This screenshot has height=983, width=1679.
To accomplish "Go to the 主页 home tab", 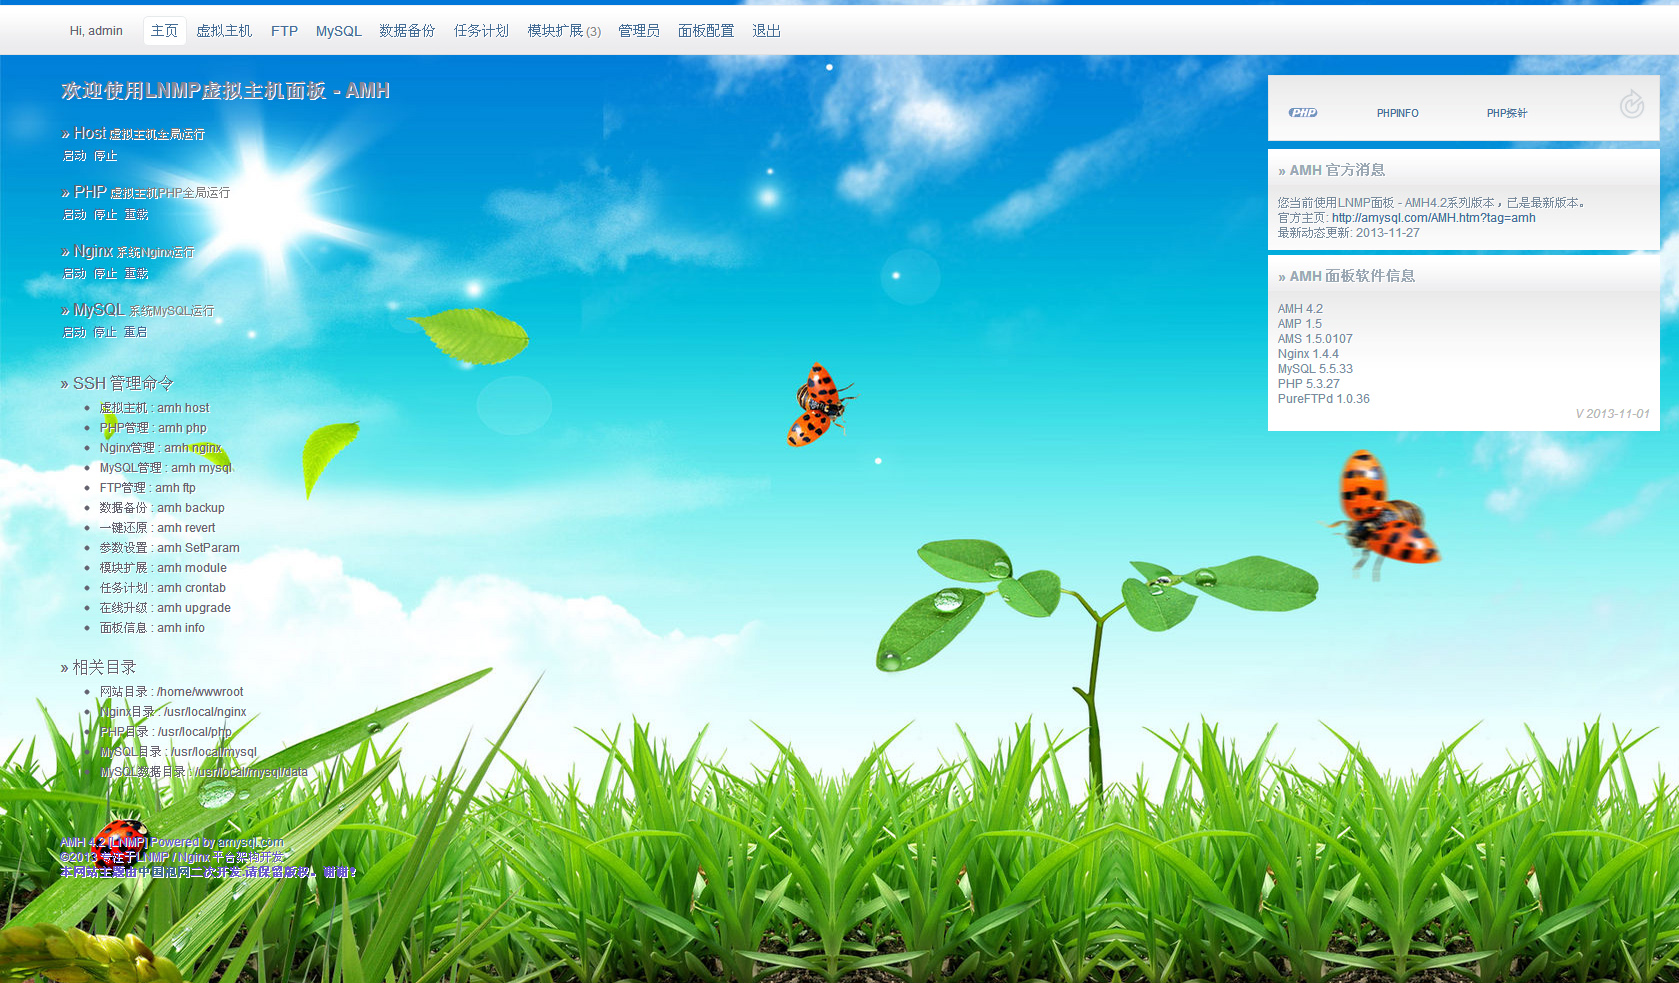I will [x=164, y=31].
